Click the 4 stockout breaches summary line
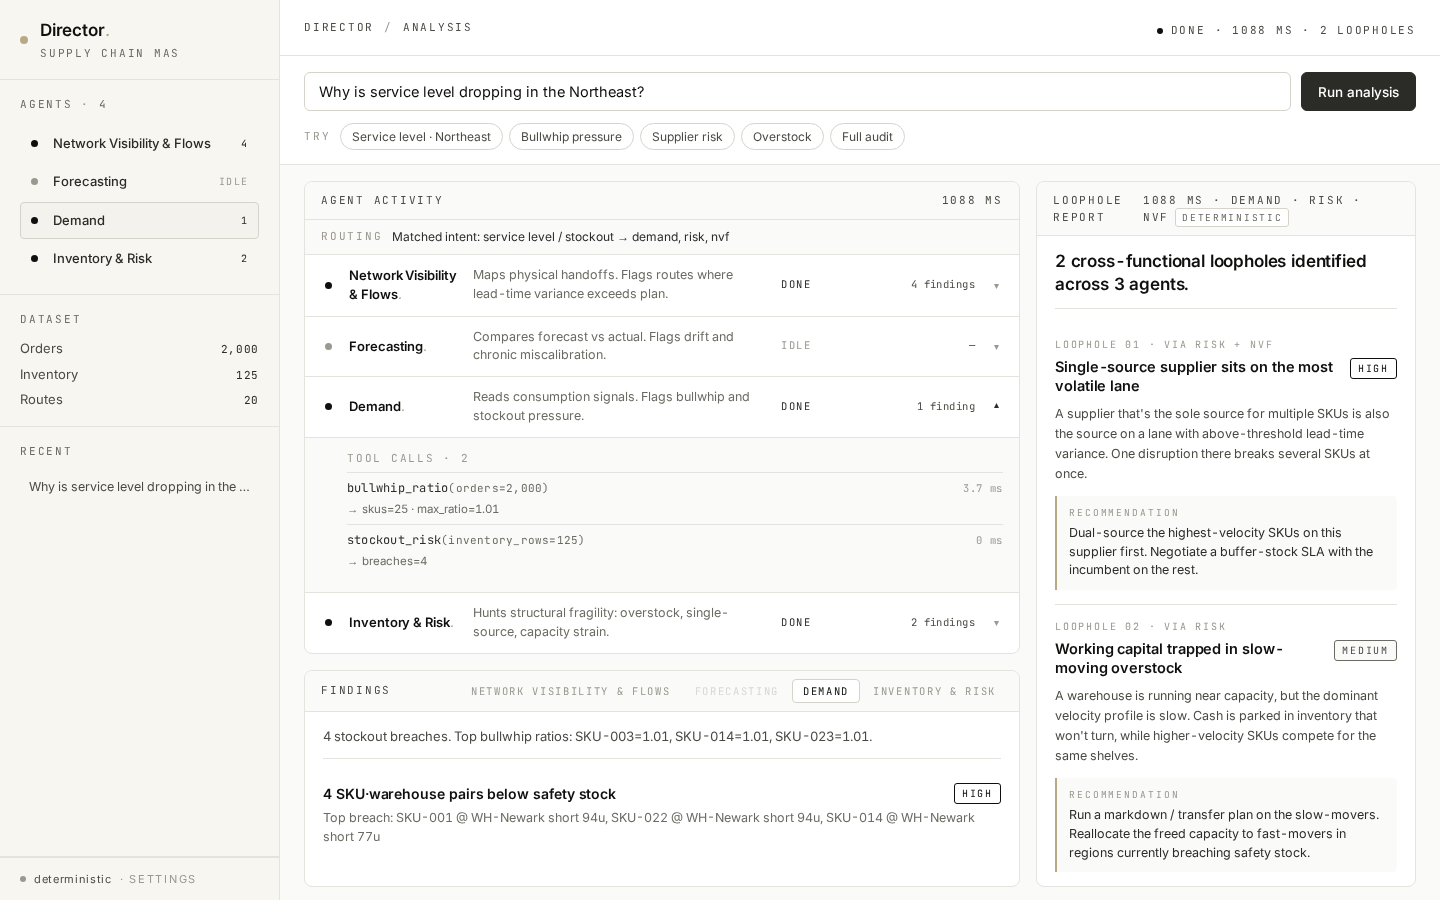The width and height of the screenshot is (1440, 900). tap(597, 737)
